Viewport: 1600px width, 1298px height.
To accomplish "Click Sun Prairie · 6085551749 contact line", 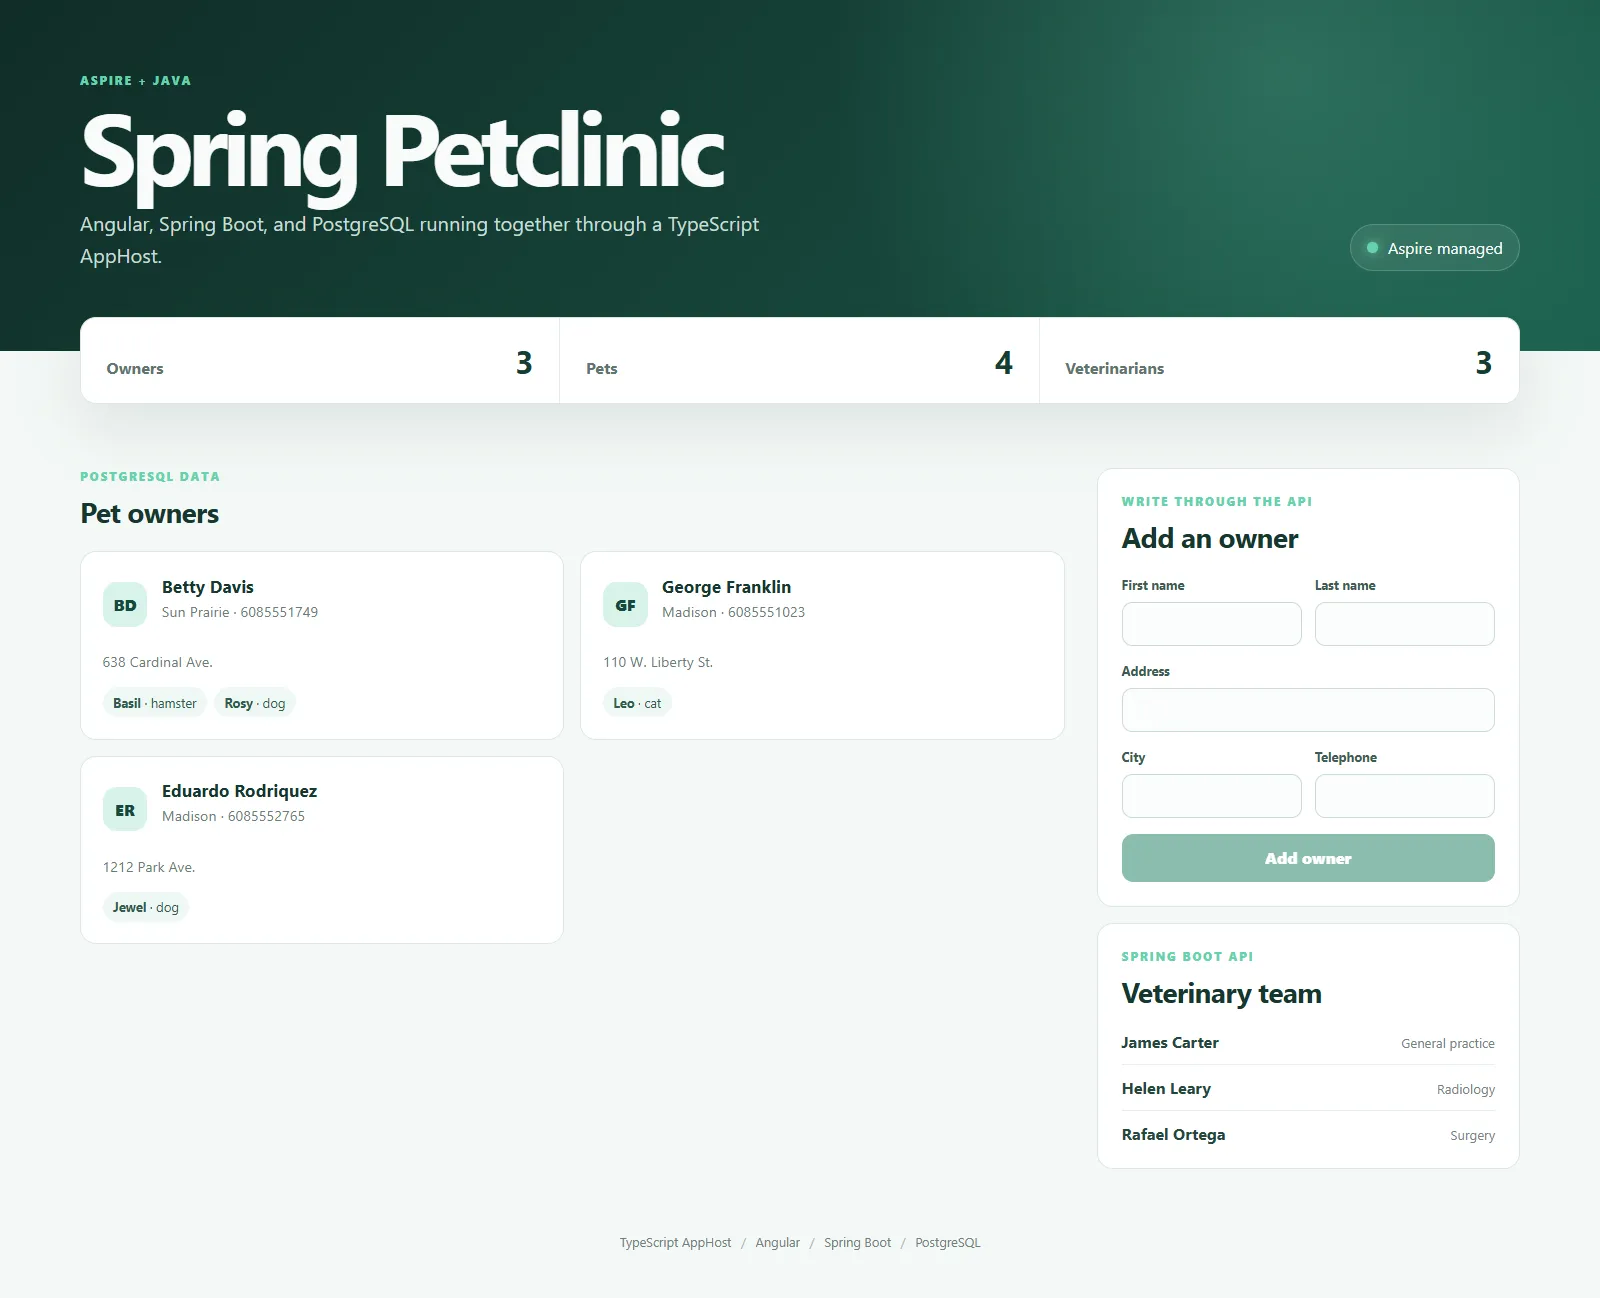I will tap(240, 612).
